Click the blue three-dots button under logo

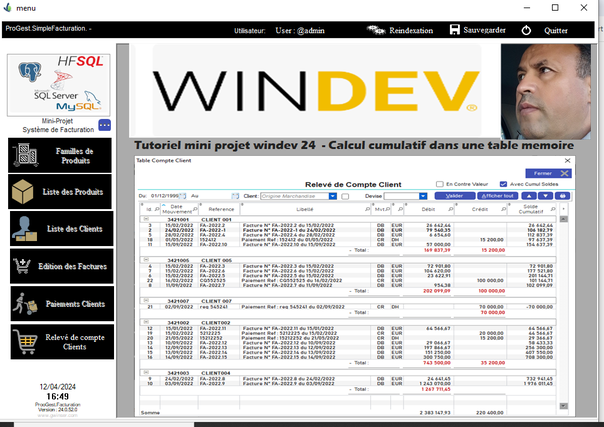(104, 125)
